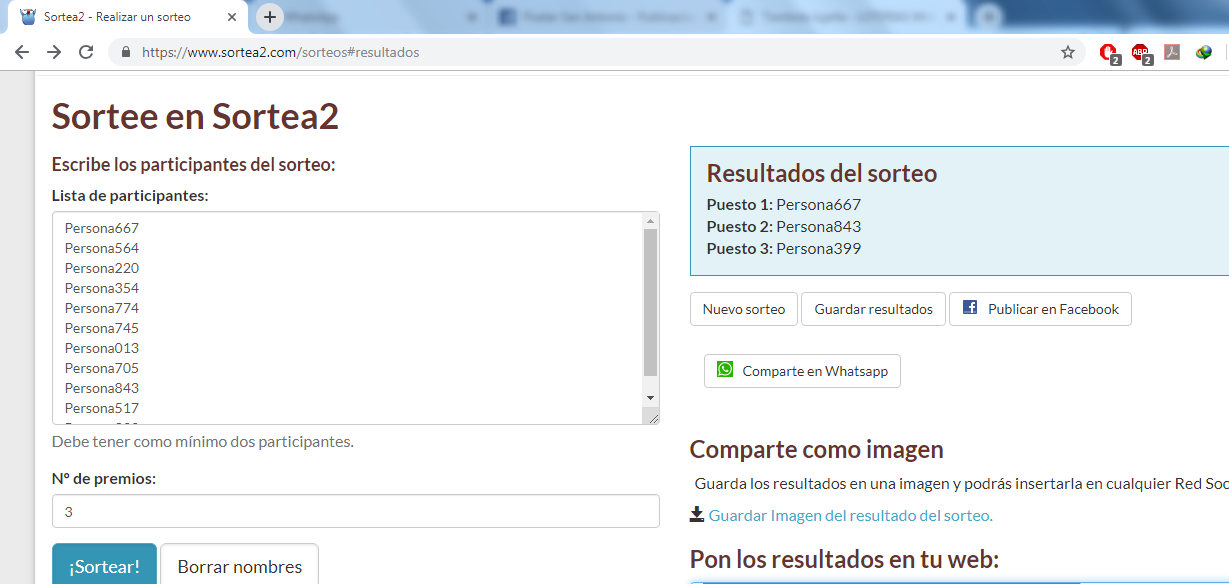Click the textarea resize handle corner
1229x584 pixels.
(x=652, y=417)
